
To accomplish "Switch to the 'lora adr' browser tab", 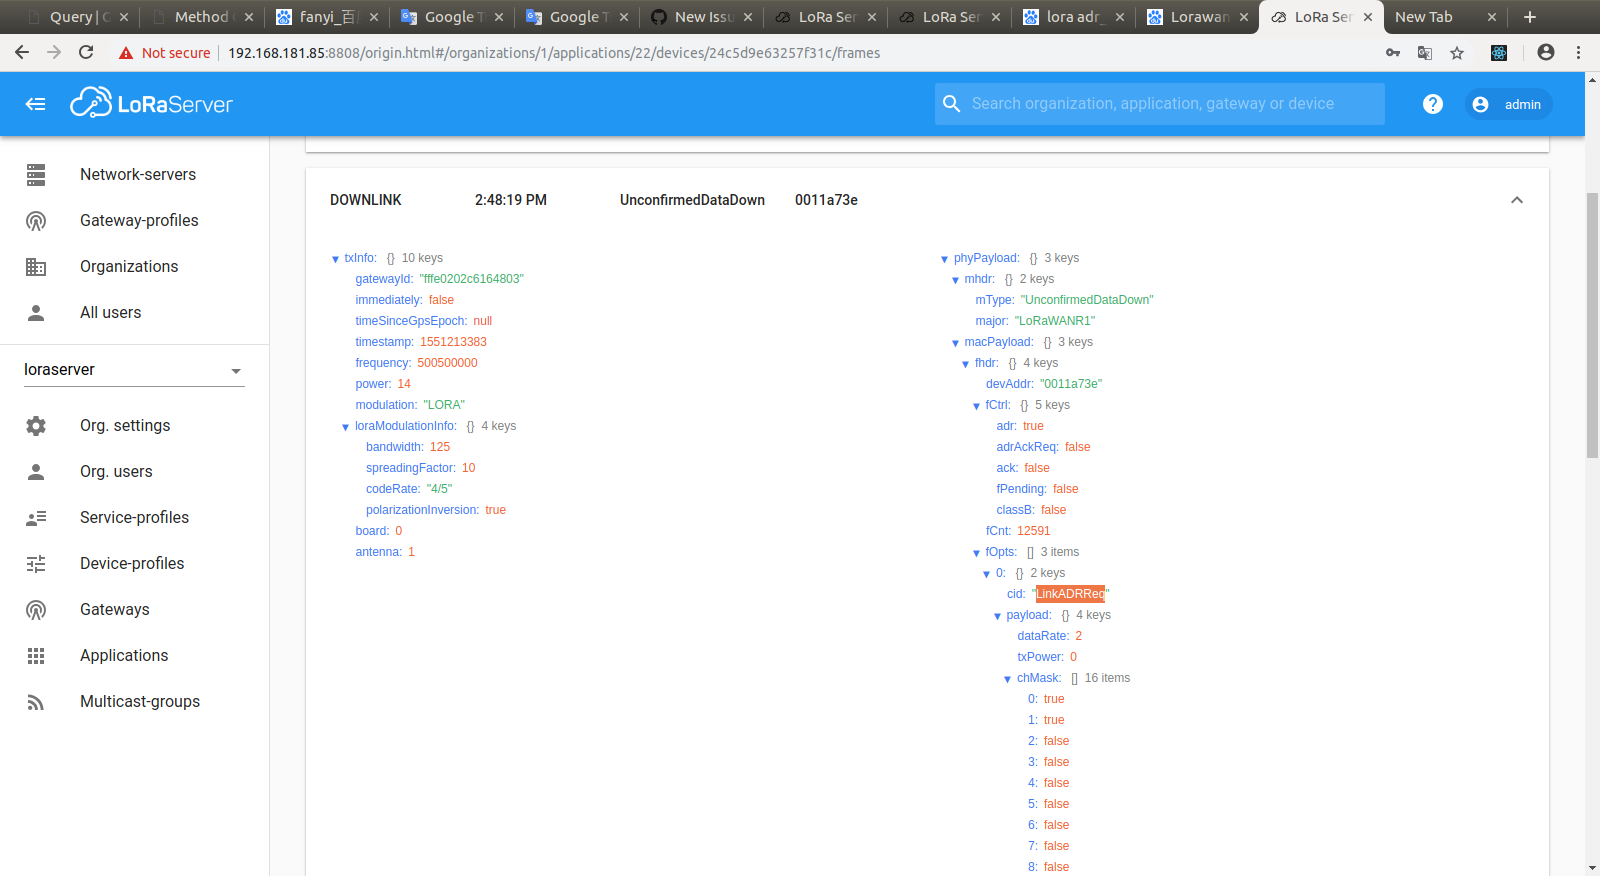I will (1073, 17).
